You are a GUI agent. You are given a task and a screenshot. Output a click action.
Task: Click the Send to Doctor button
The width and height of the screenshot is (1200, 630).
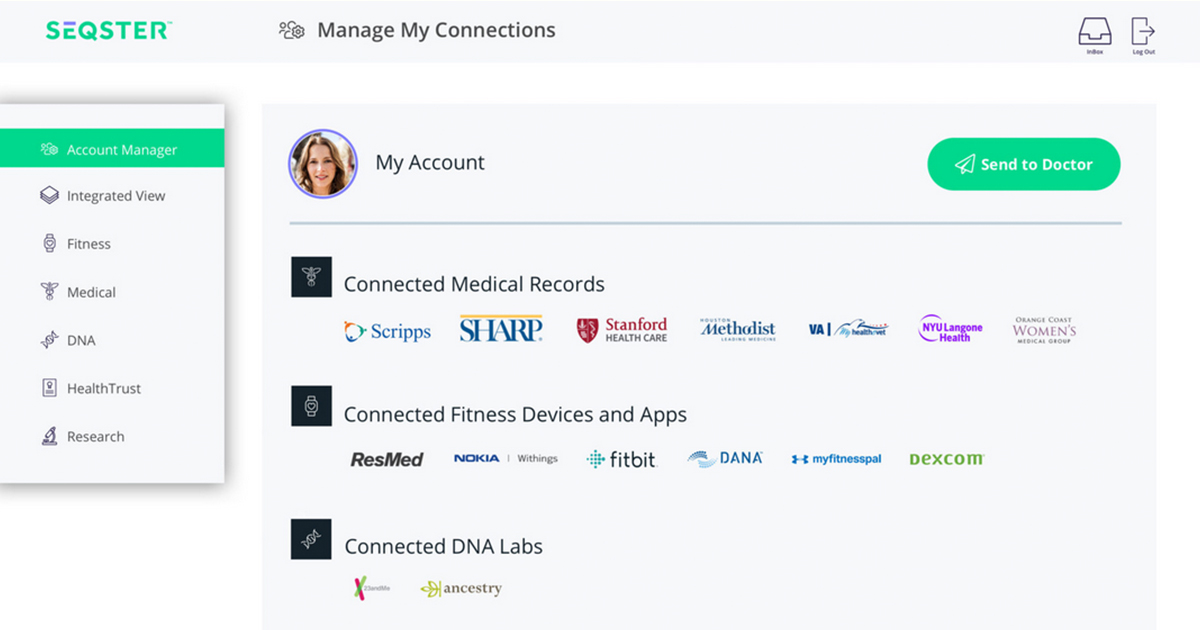1024,164
